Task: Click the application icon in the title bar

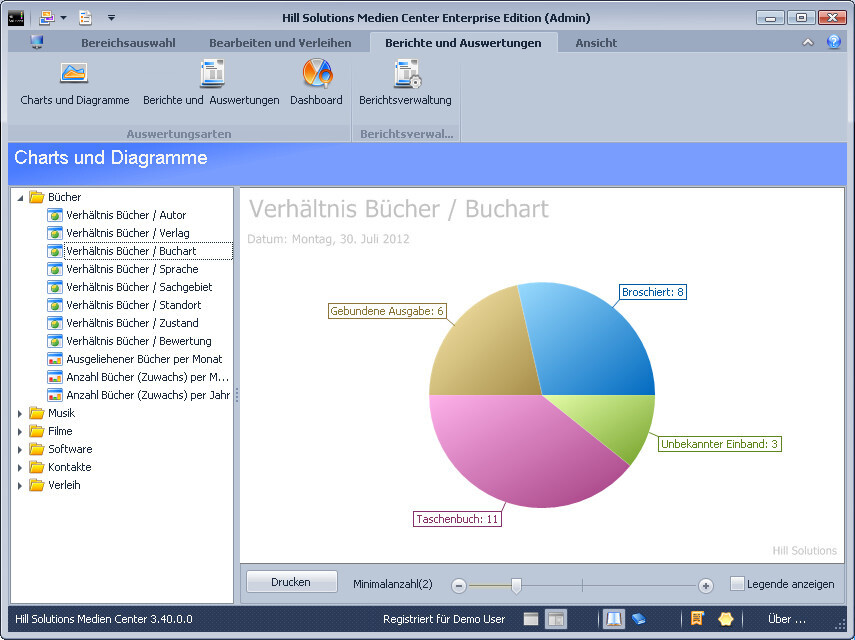Action: click(x=16, y=18)
